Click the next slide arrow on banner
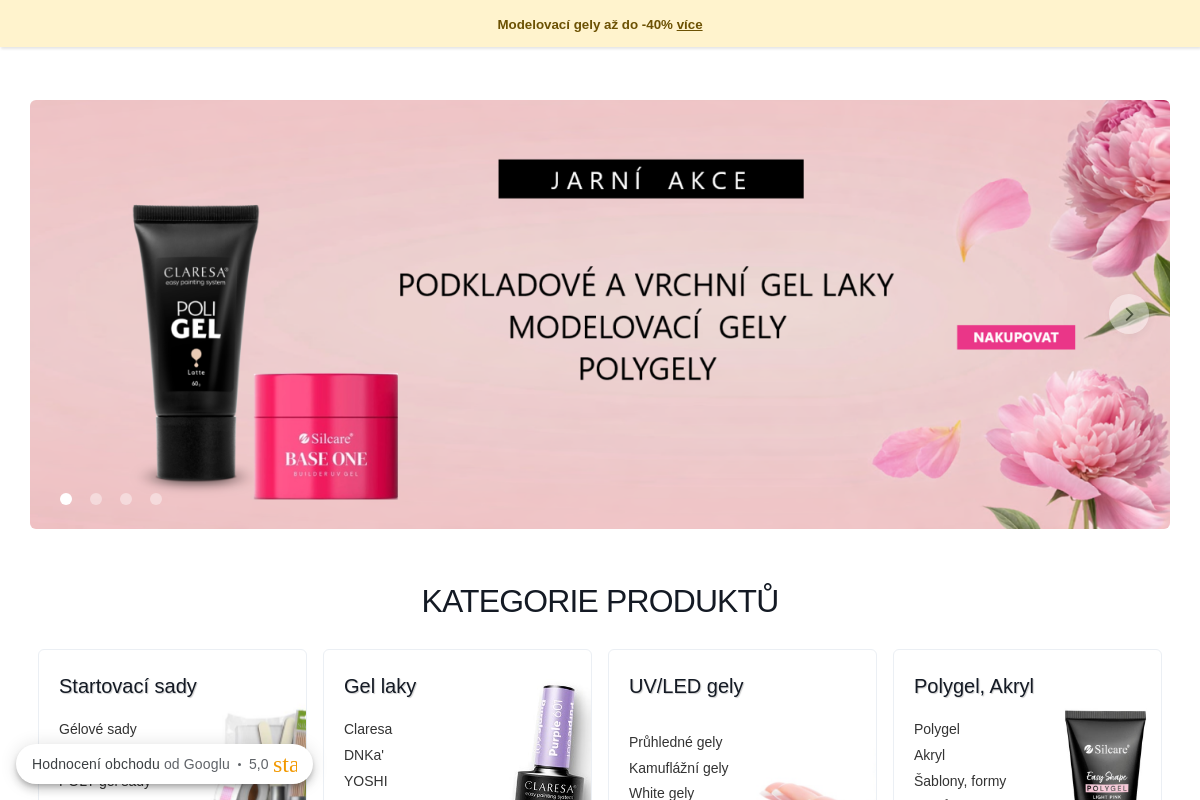 point(1129,314)
